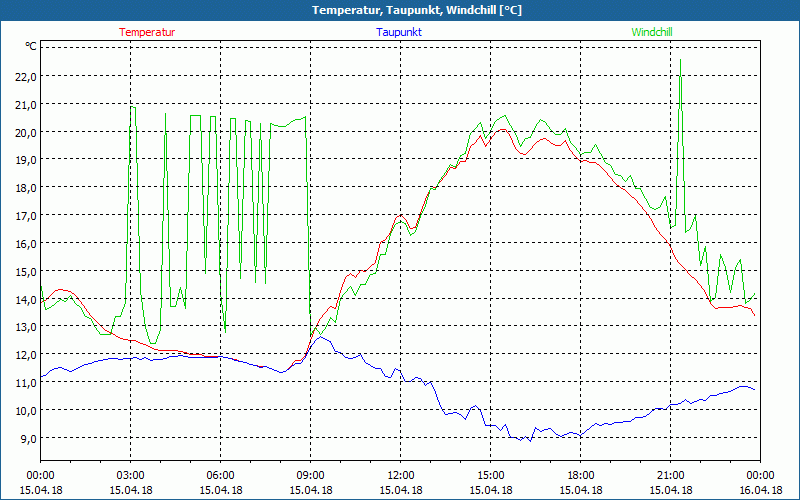Click the 18:00 time axis label
The image size is (800, 500).
click(581, 476)
